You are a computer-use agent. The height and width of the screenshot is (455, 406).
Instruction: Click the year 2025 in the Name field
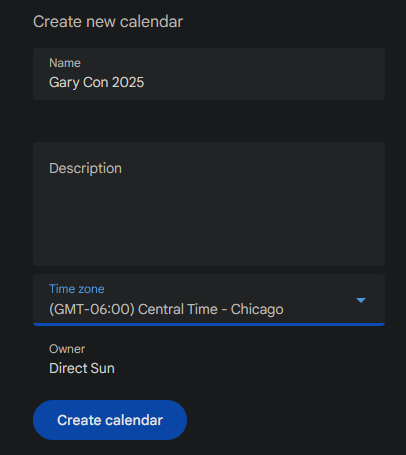coord(128,83)
